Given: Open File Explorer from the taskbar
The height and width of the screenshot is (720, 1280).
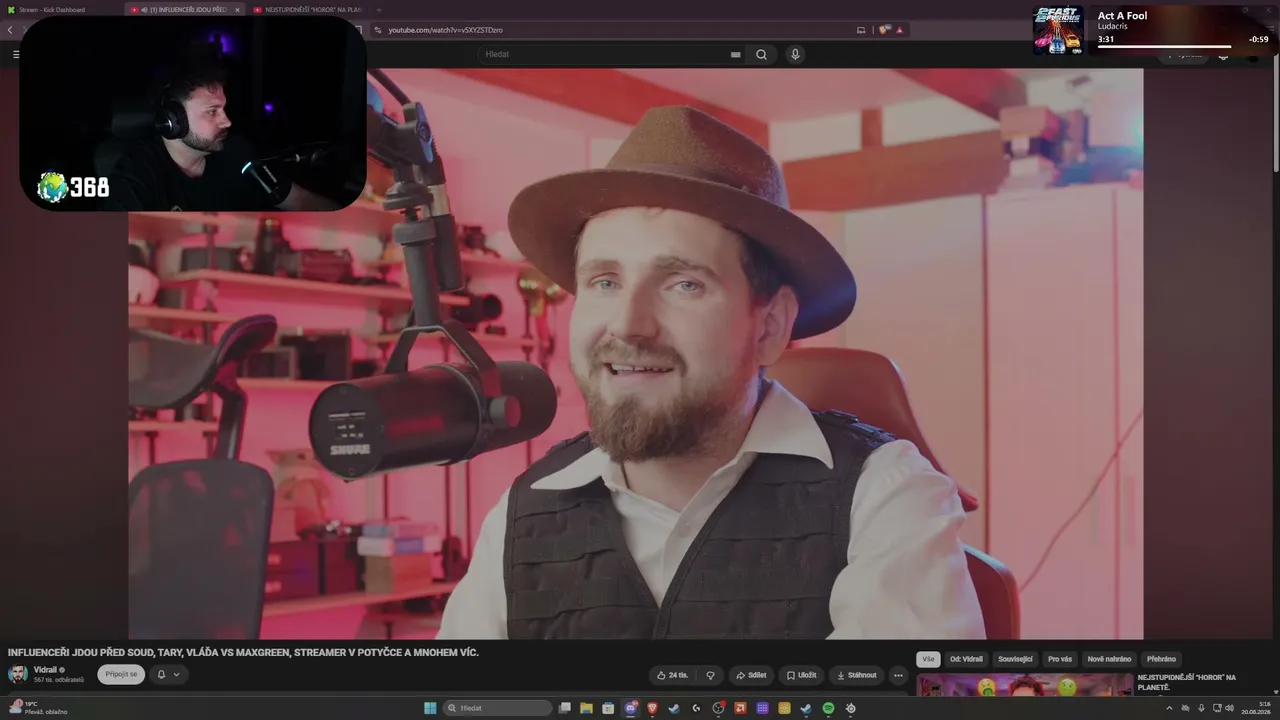Looking at the screenshot, I should (587, 708).
